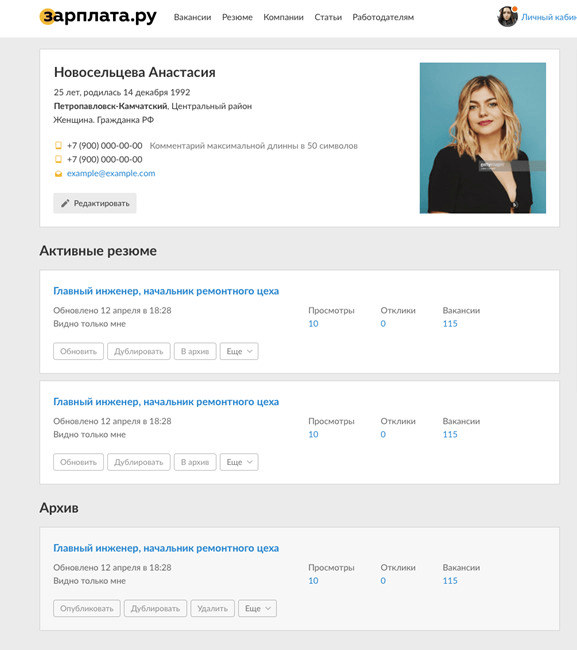
Task: Open Вакансии count 115 in first resume
Action: click(x=450, y=324)
